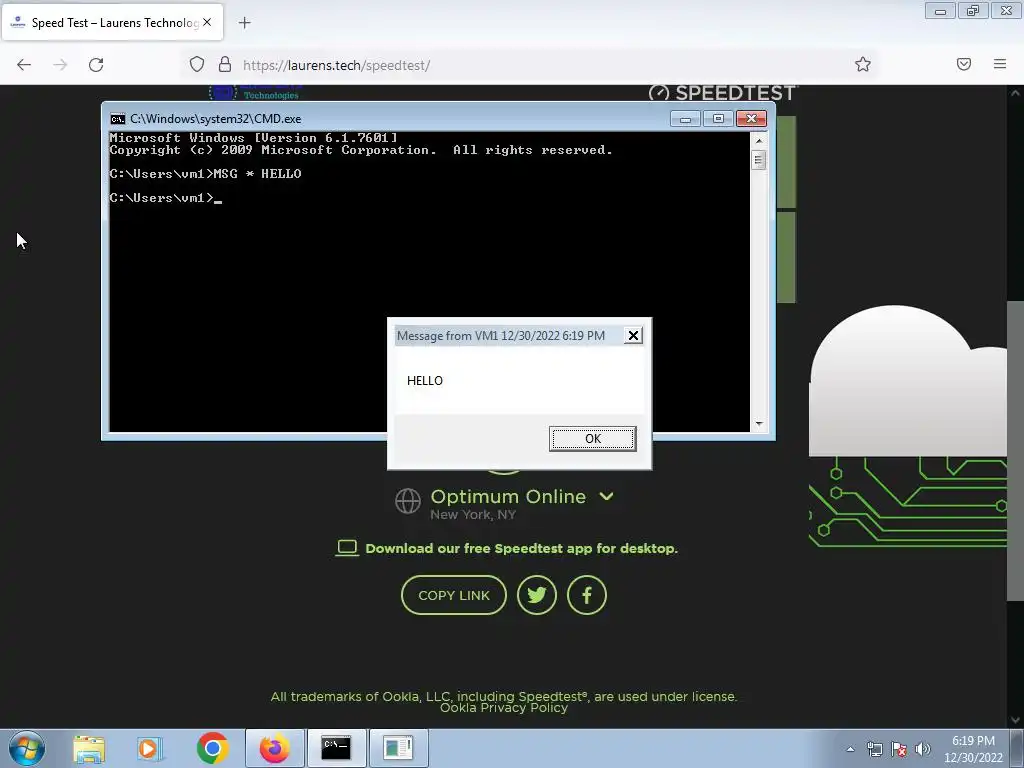Click the browser page vertical scrollbar
The height and width of the screenshot is (768, 1024).
pos(1015,451)
